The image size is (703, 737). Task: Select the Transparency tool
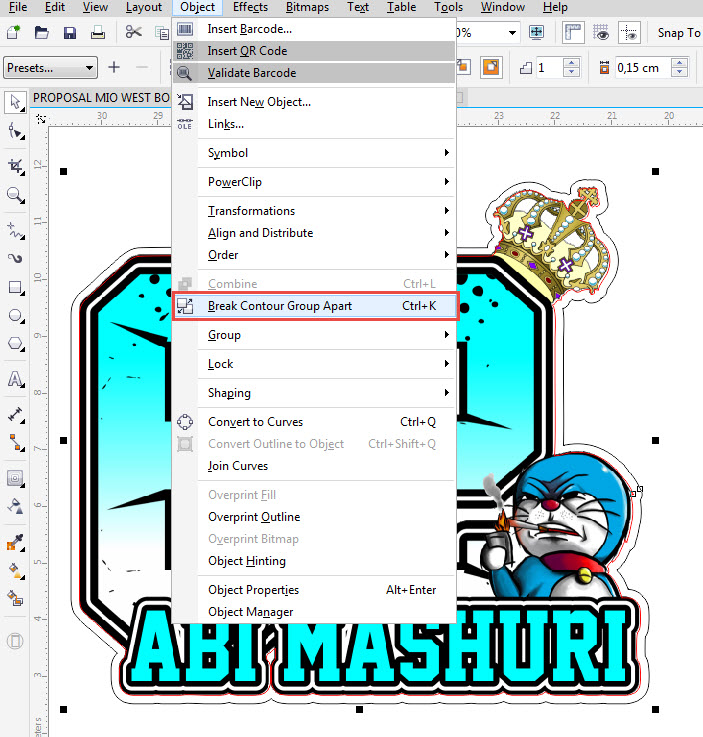pos(15,506)
